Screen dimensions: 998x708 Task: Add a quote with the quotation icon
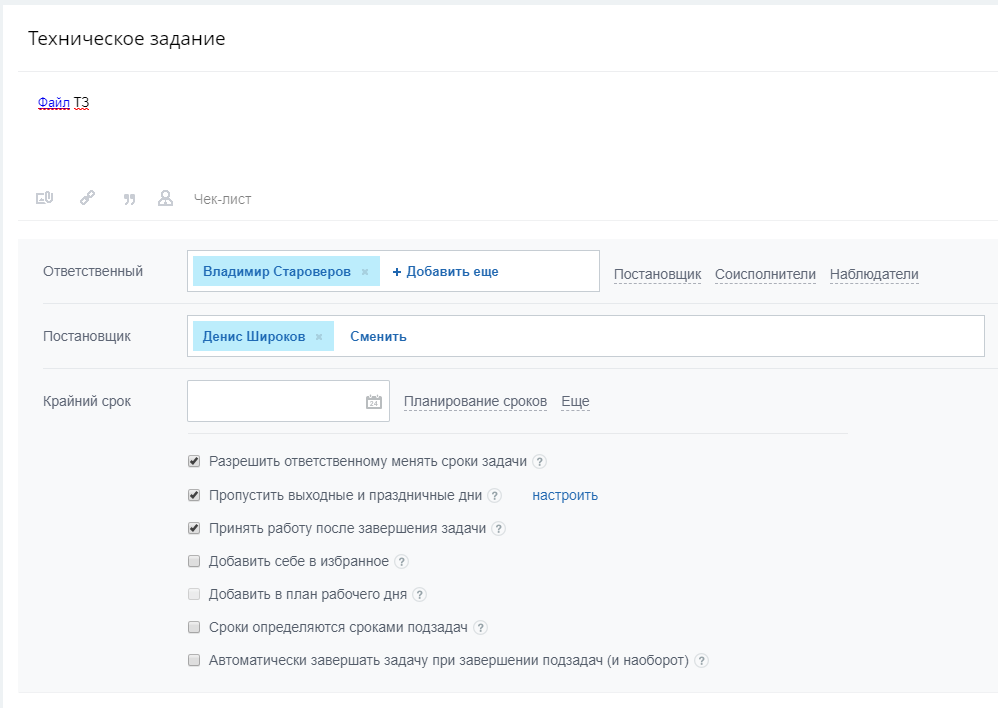coord(129,199)
